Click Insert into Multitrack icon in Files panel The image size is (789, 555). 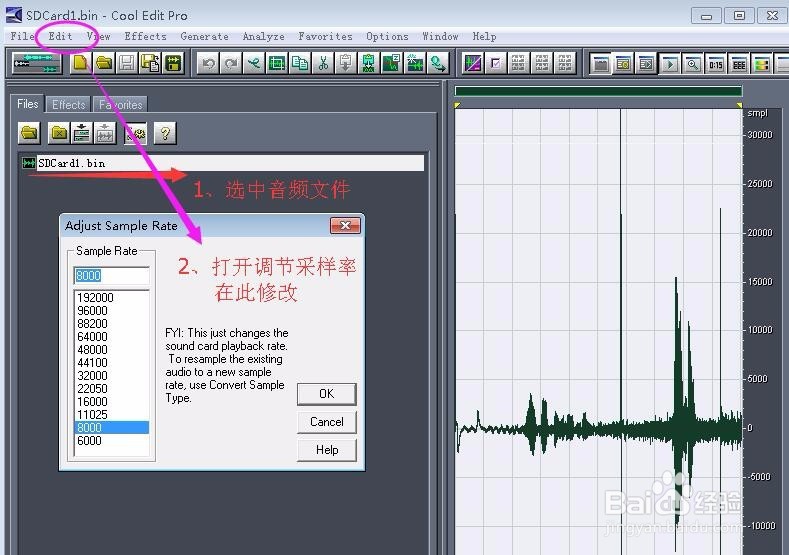pyautogui.click(x=82, y=133)
